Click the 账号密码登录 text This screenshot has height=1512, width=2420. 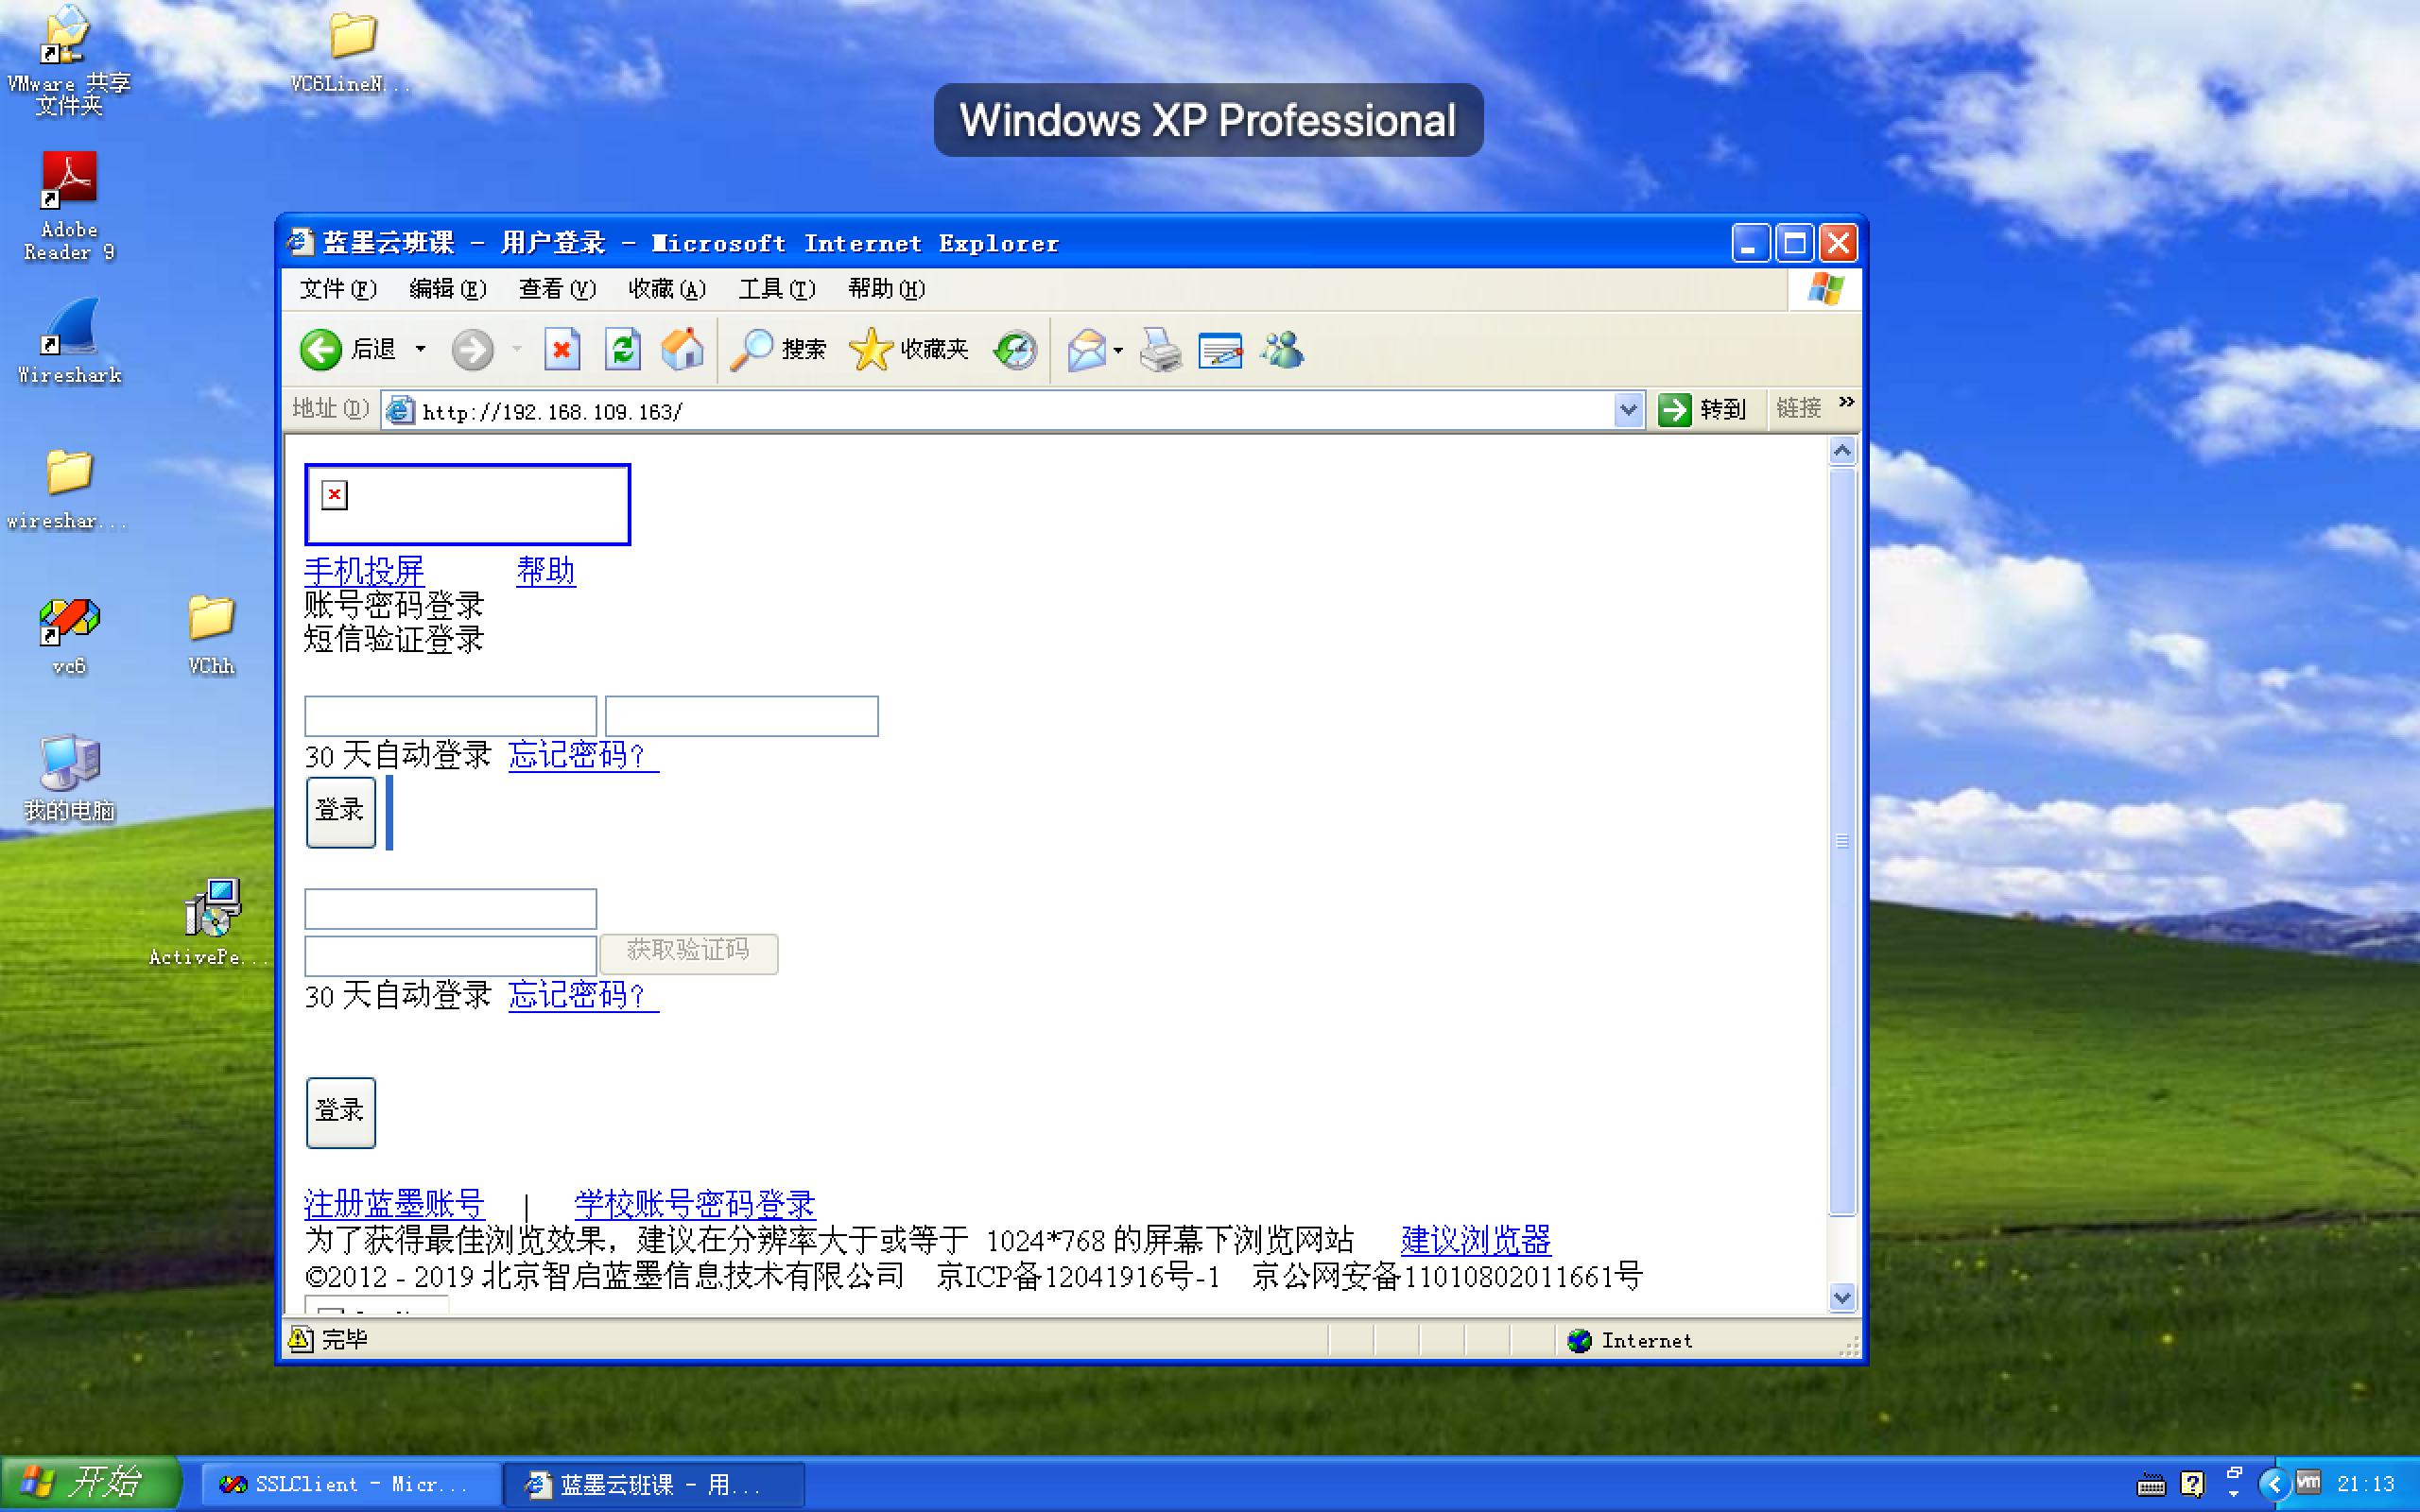[x=394, y=604]
